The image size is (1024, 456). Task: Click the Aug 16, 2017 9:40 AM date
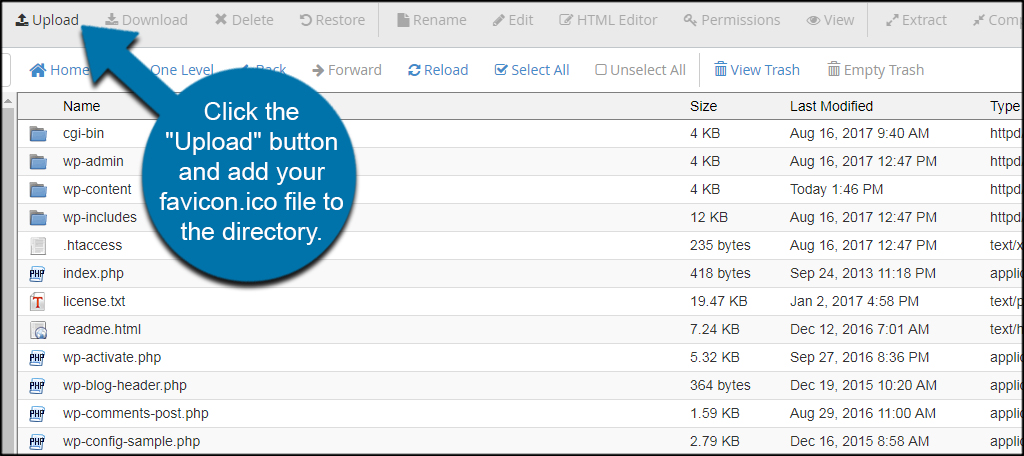tap(859, 133)
